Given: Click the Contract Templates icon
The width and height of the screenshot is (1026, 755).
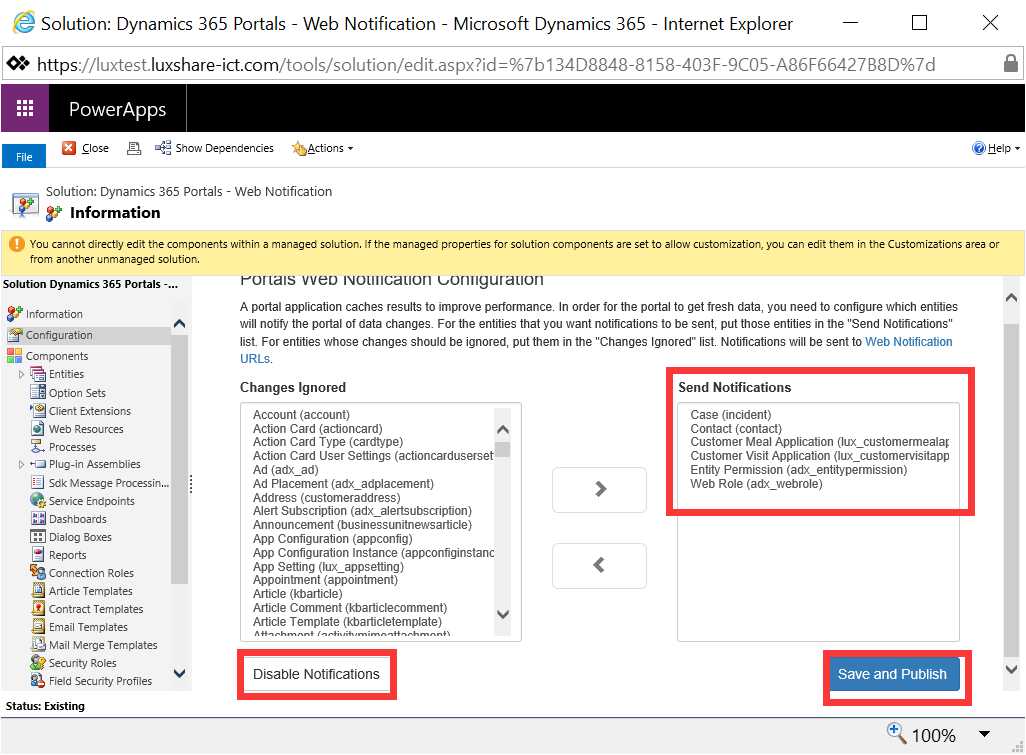Looking at the screenshot, I should [38, 608].
